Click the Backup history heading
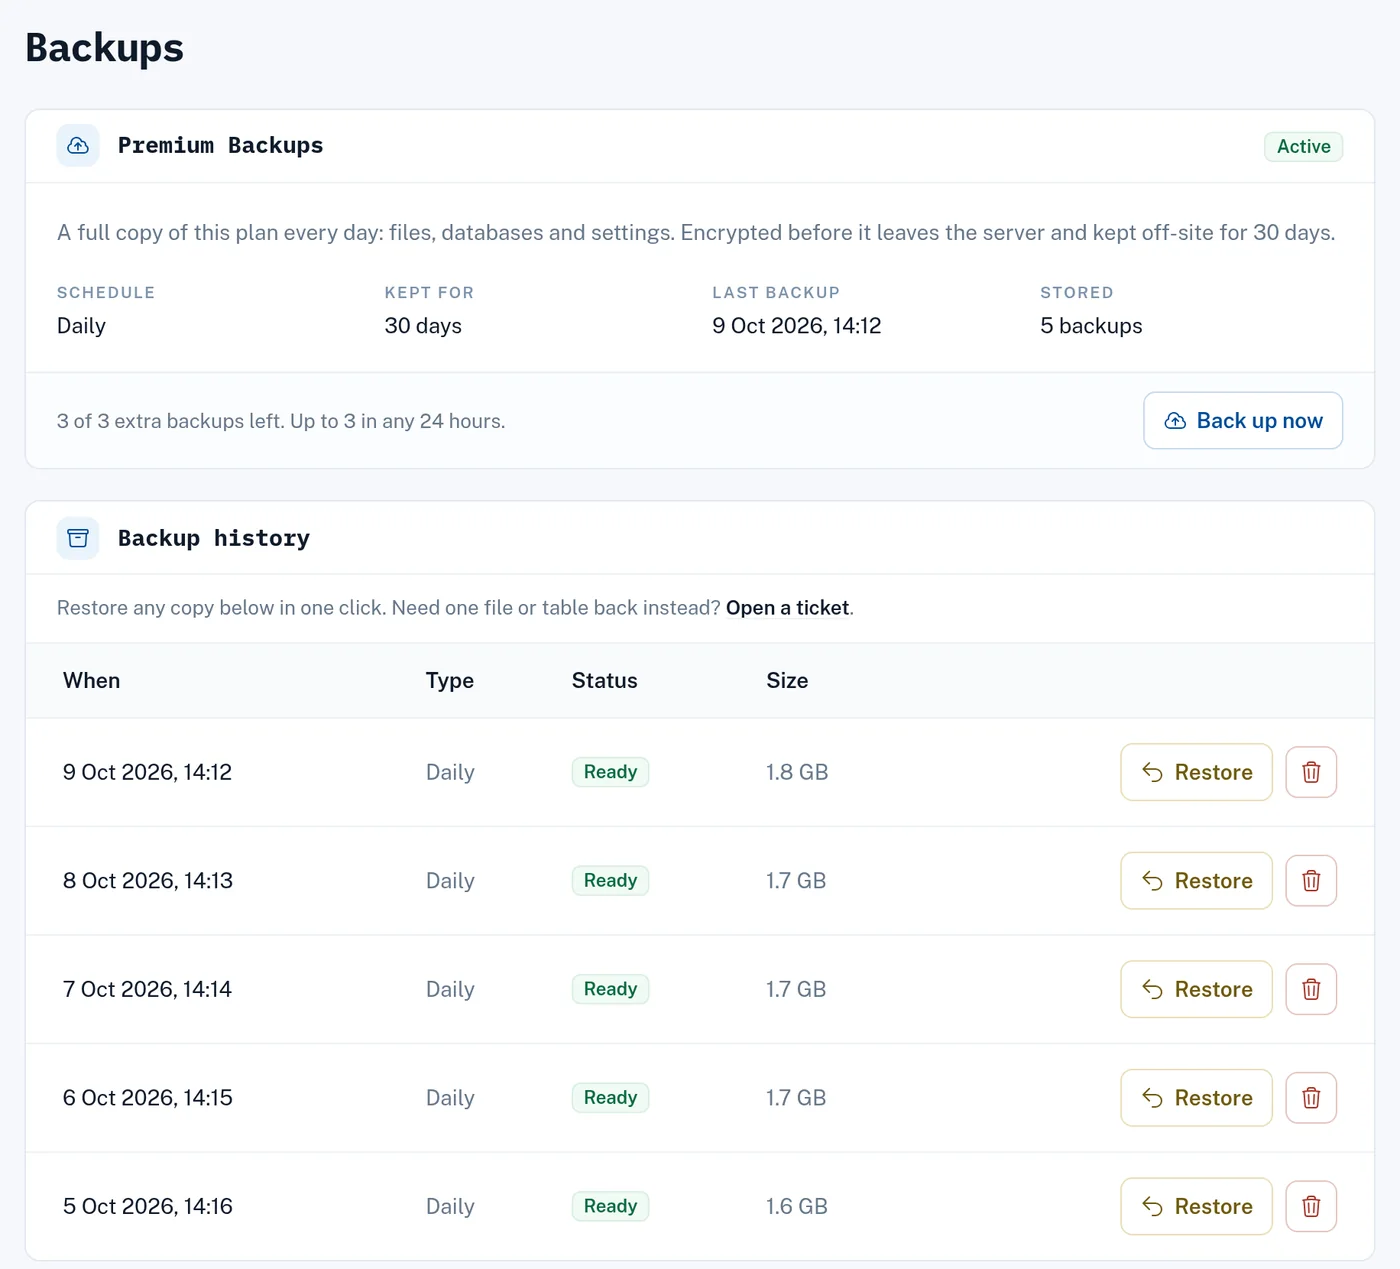Viewport: 1400px width, 1269px height. (x=214, y=538)
